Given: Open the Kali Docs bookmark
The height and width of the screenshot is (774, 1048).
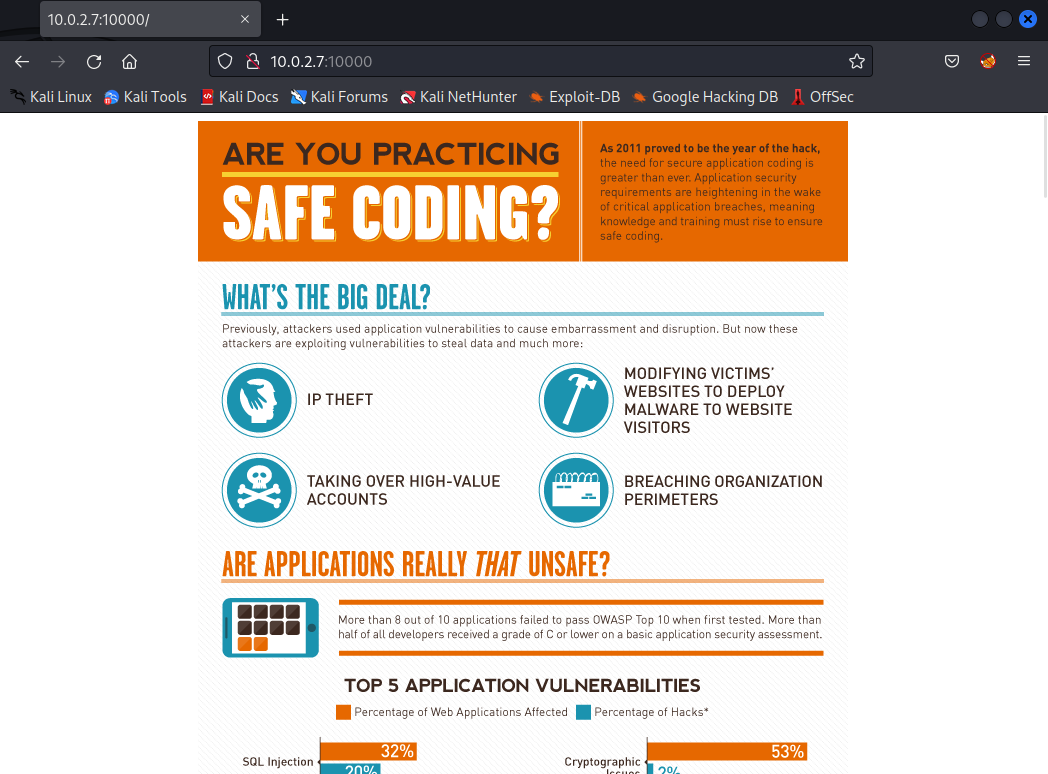Looking at the screenshot, I should (x=239, y=97).
